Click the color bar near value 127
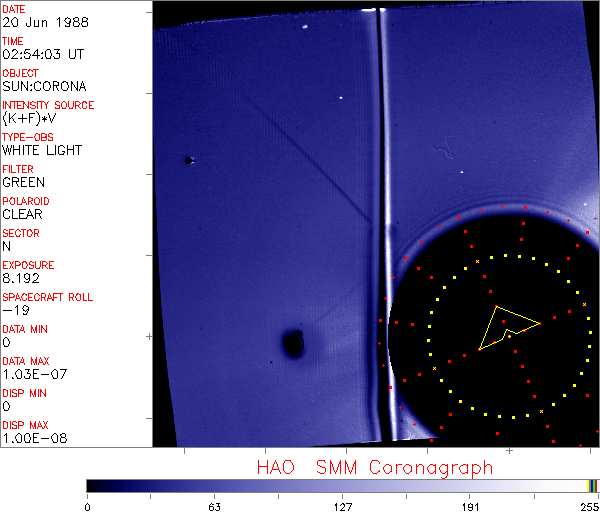This screenshot has height=512, width=600. click(x=342, y=485)
